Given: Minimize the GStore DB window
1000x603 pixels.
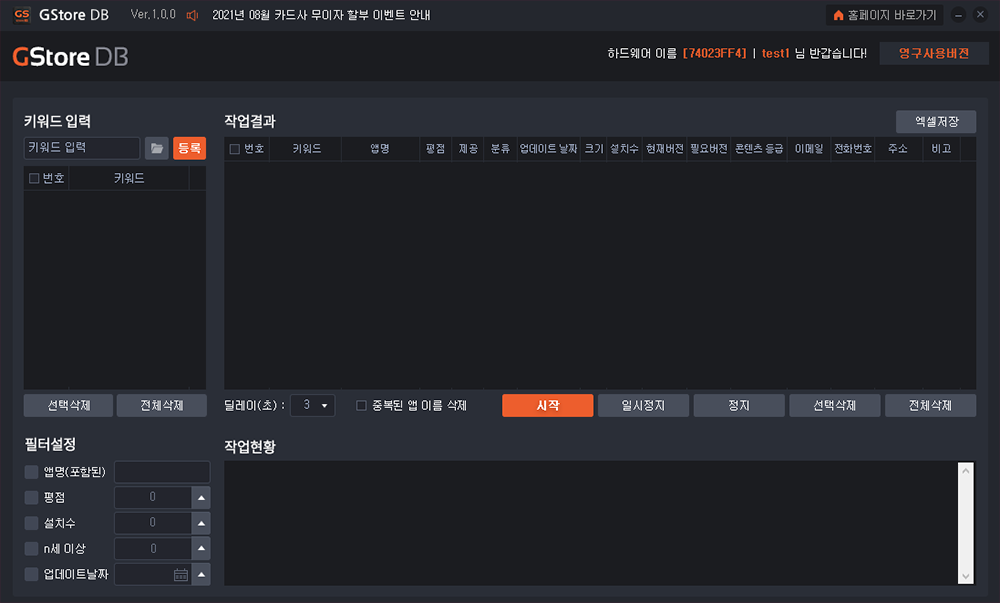Looking at the screenshot, I should click(x=958, y=15).
